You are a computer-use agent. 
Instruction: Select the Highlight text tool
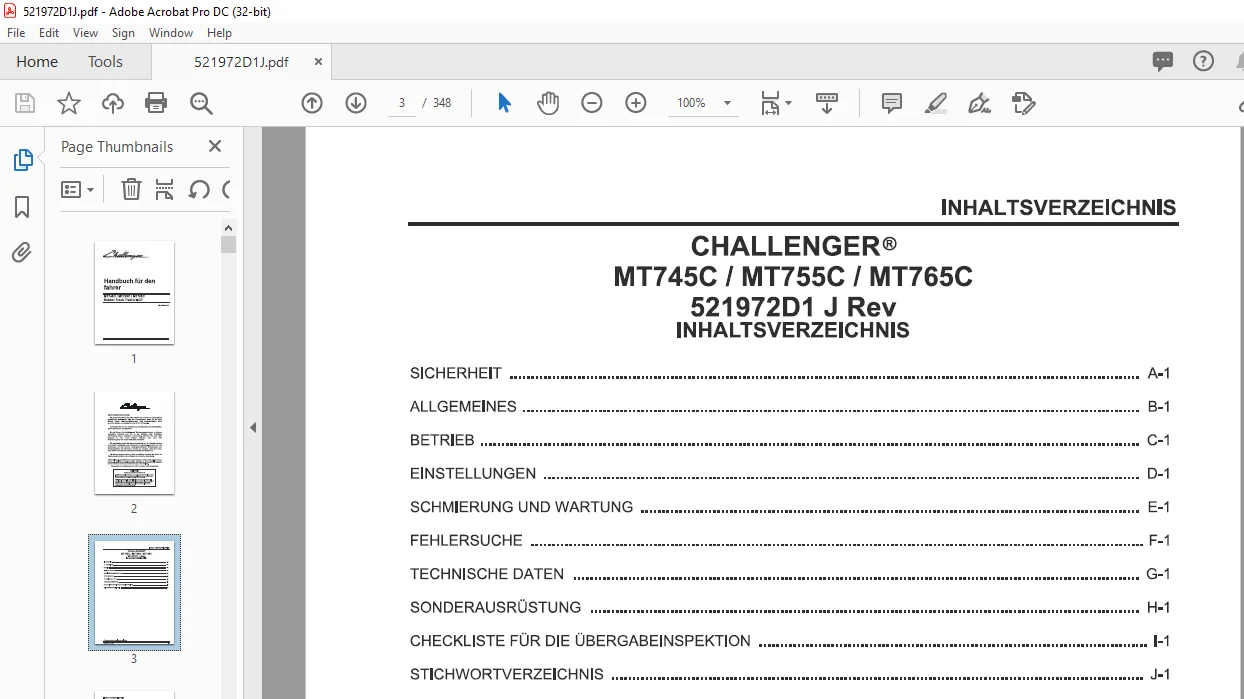point(936,103)
